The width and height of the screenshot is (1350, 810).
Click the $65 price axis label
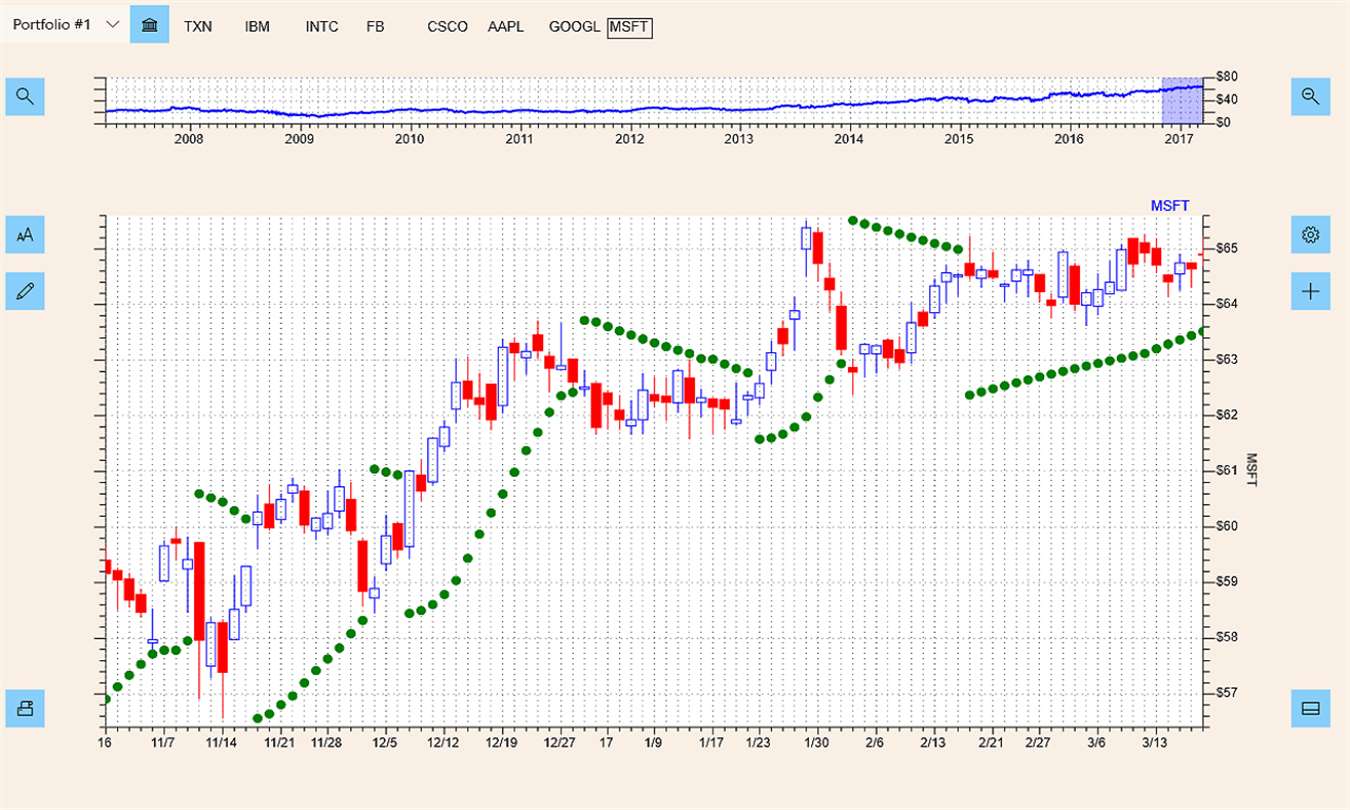(x=1227, y=248)
